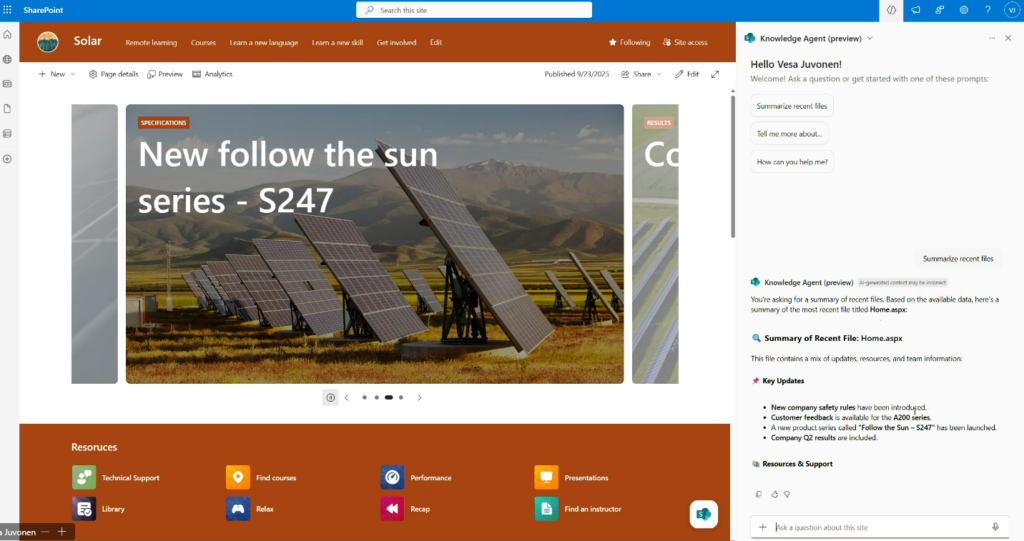Image resolution: width=1024 pixels, height=541 pixels.
Task: Go to next carousel slide
Action: 419,397
